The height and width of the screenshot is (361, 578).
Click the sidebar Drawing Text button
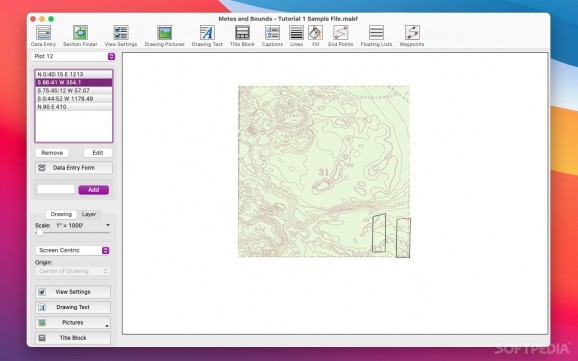73,307
